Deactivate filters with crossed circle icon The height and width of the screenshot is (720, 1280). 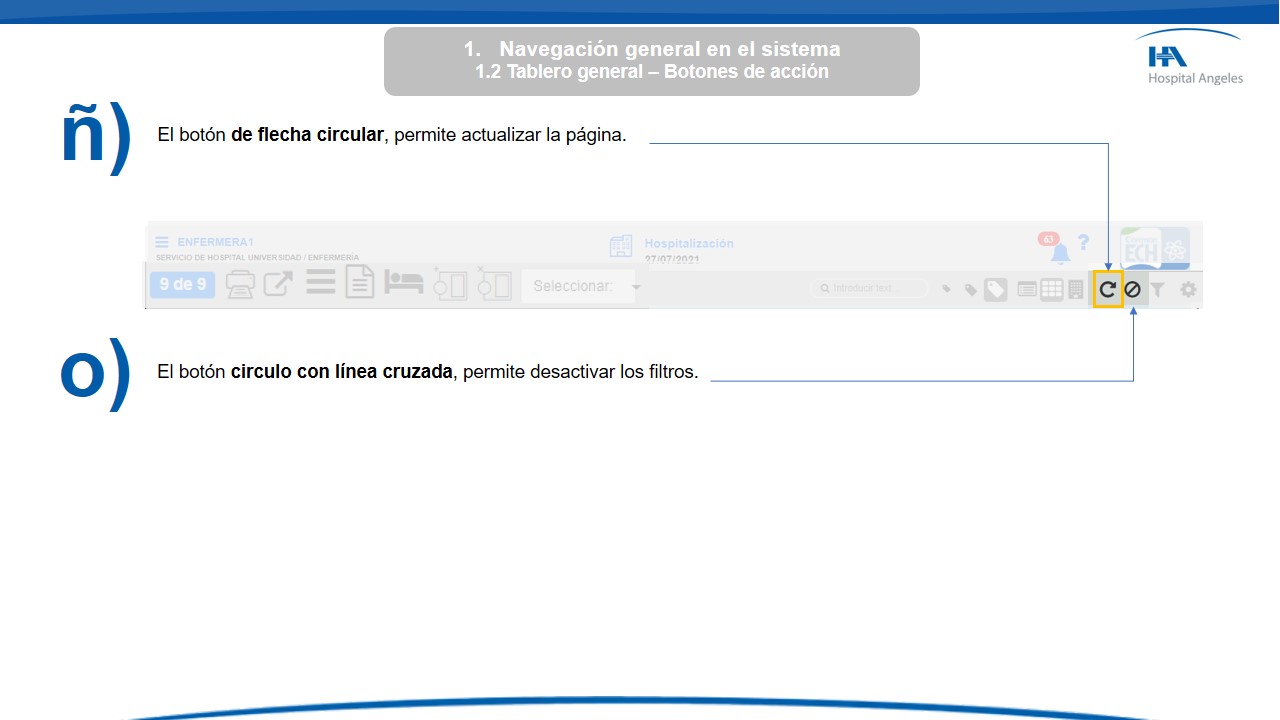click(x=1132, y=290)
